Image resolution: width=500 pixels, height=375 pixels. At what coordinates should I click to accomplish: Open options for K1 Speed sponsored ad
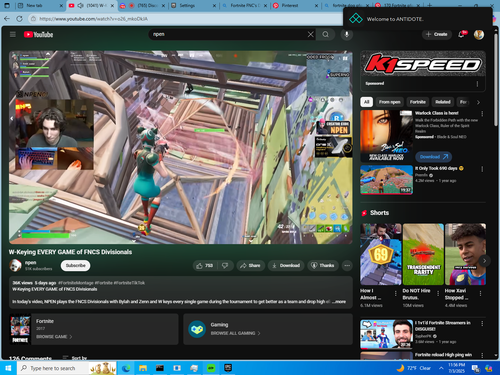point(477,84)
